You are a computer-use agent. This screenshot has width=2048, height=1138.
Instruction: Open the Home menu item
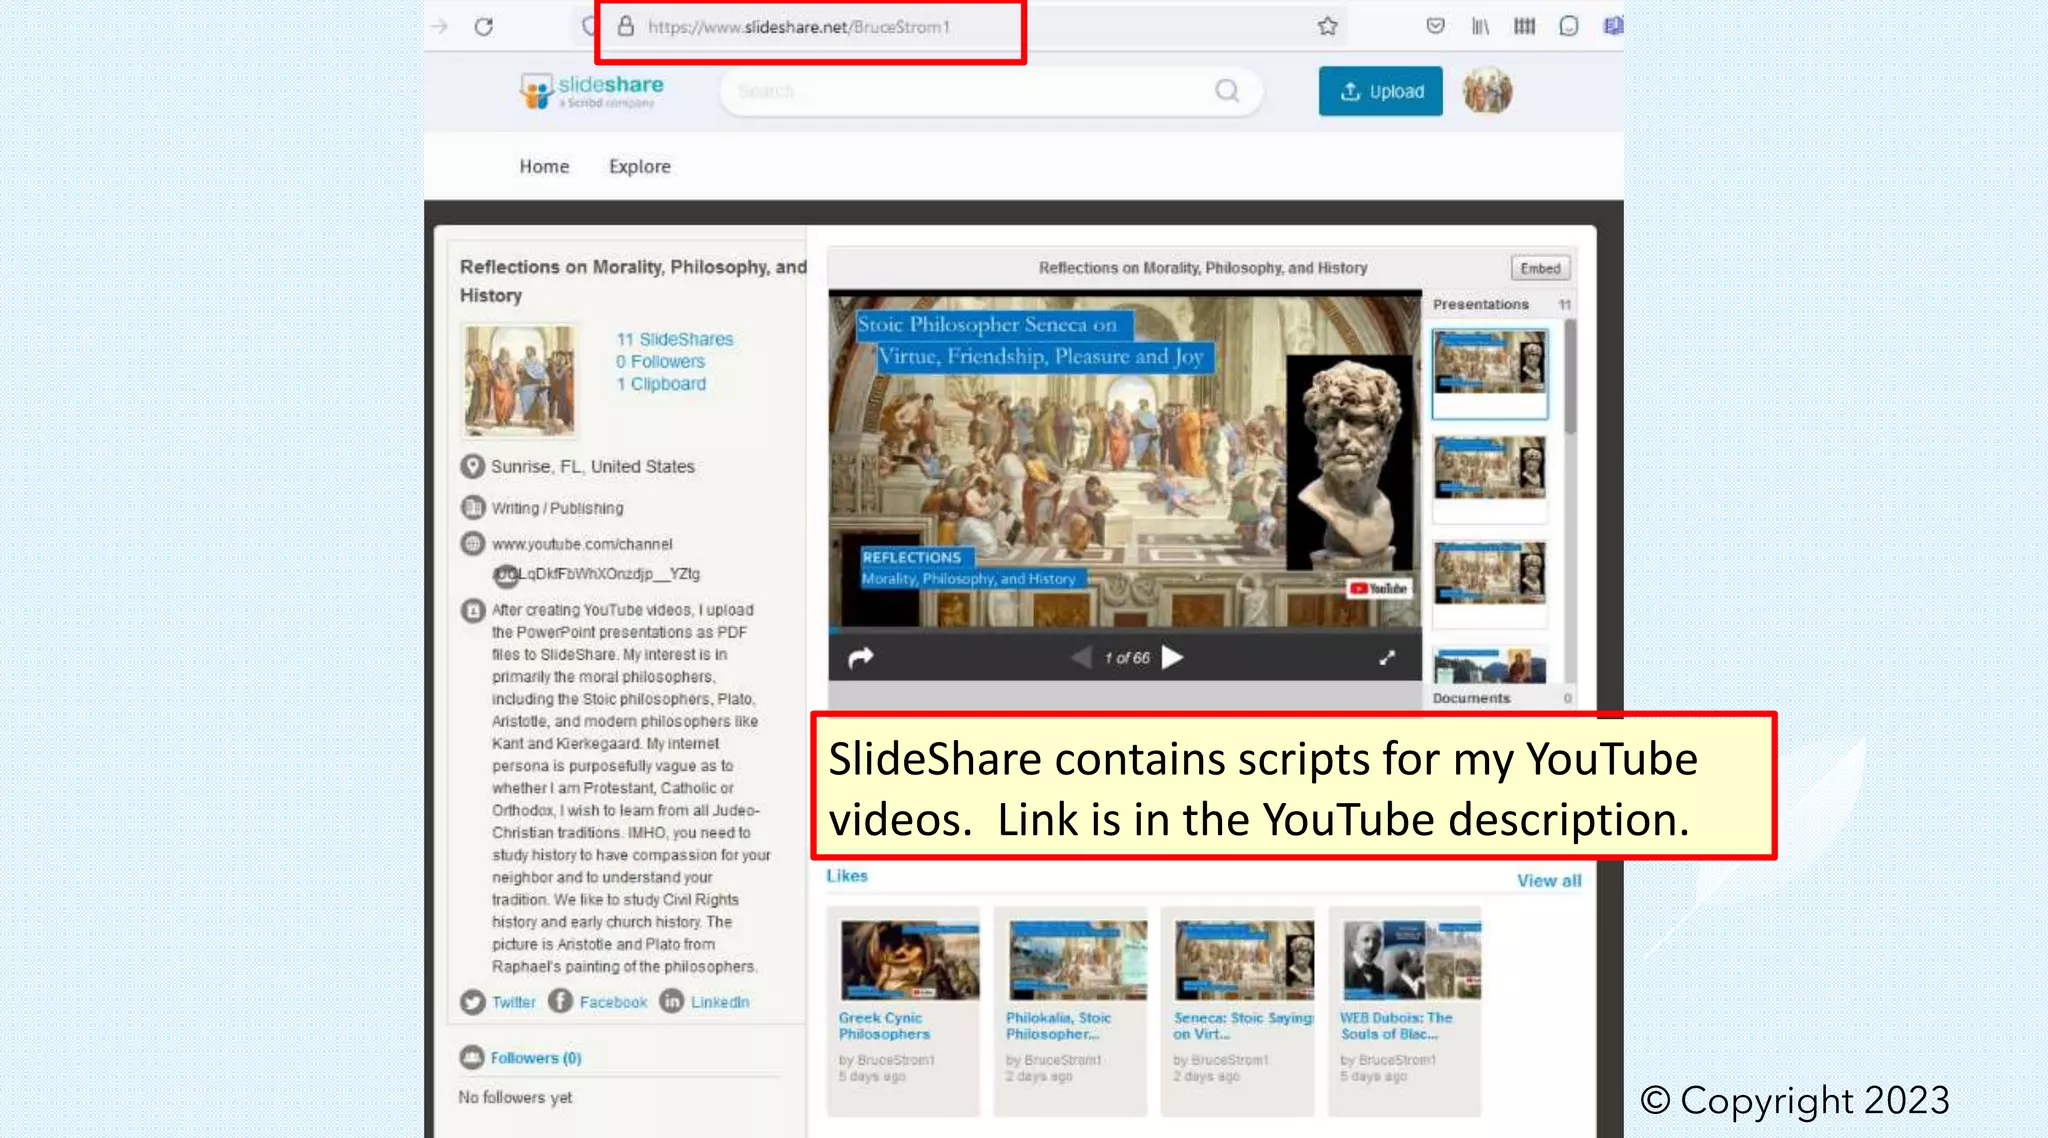[x=544, y=167]
